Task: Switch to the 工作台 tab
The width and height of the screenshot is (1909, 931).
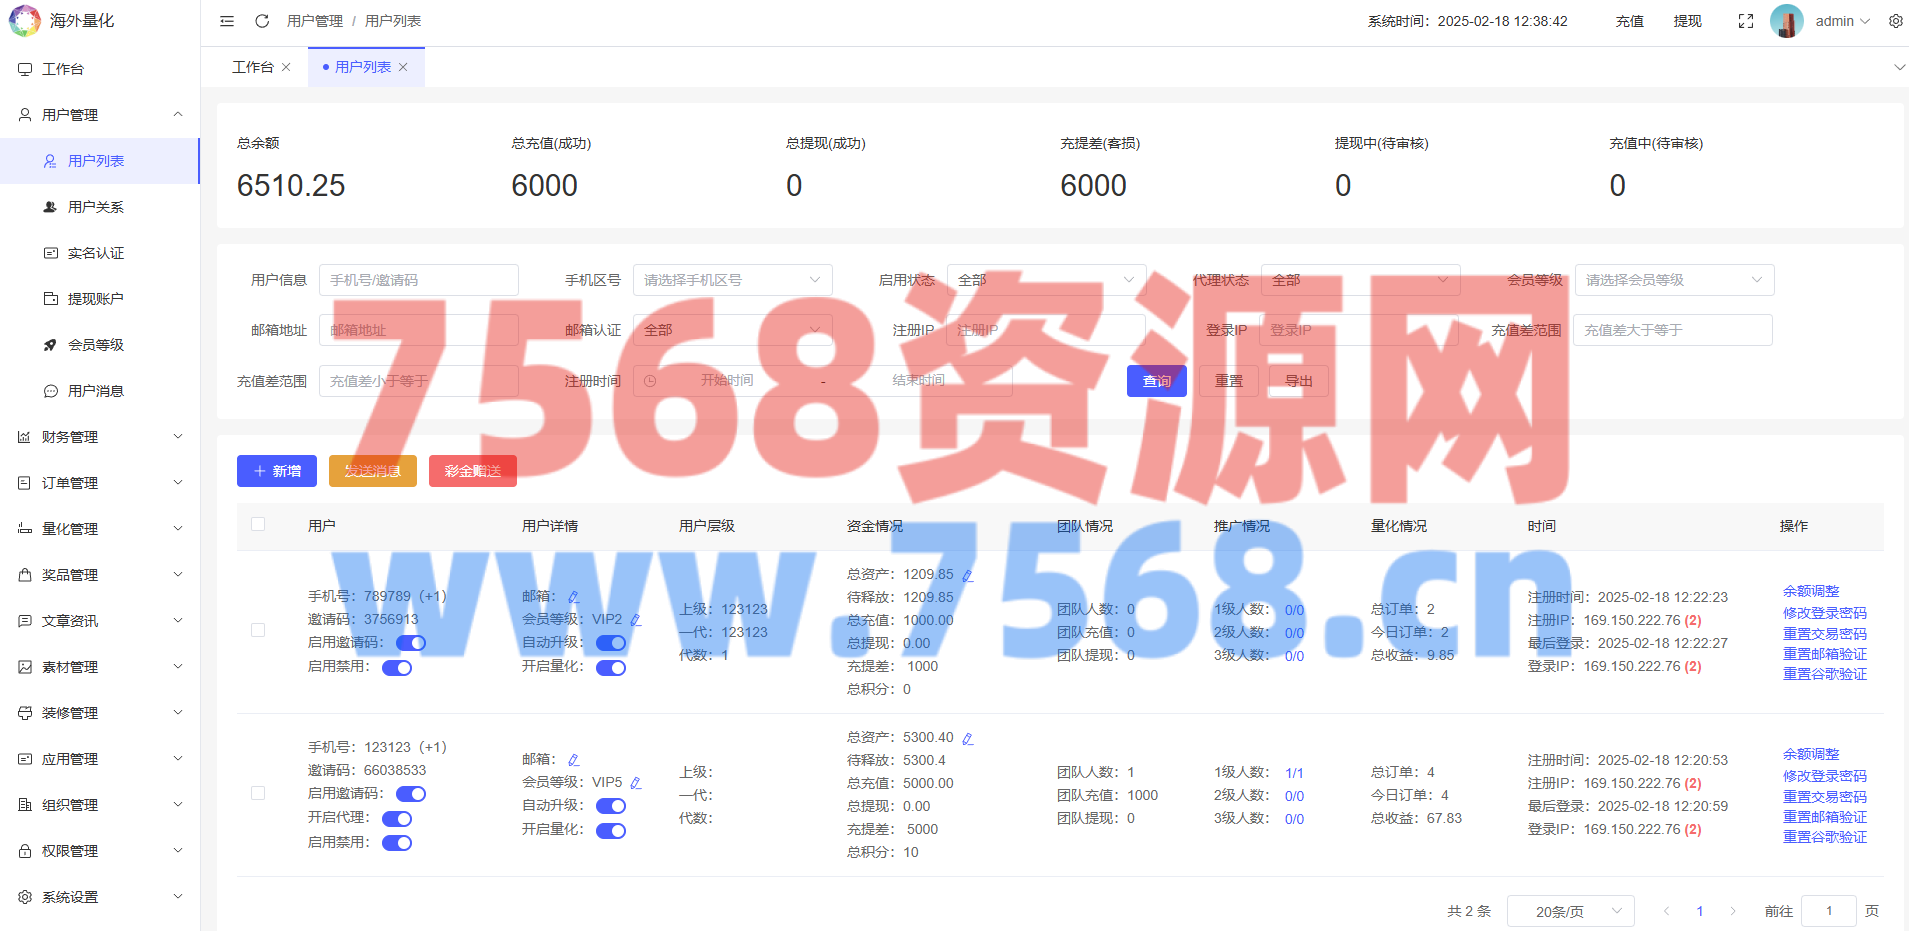Action: [x=252, y=67]
